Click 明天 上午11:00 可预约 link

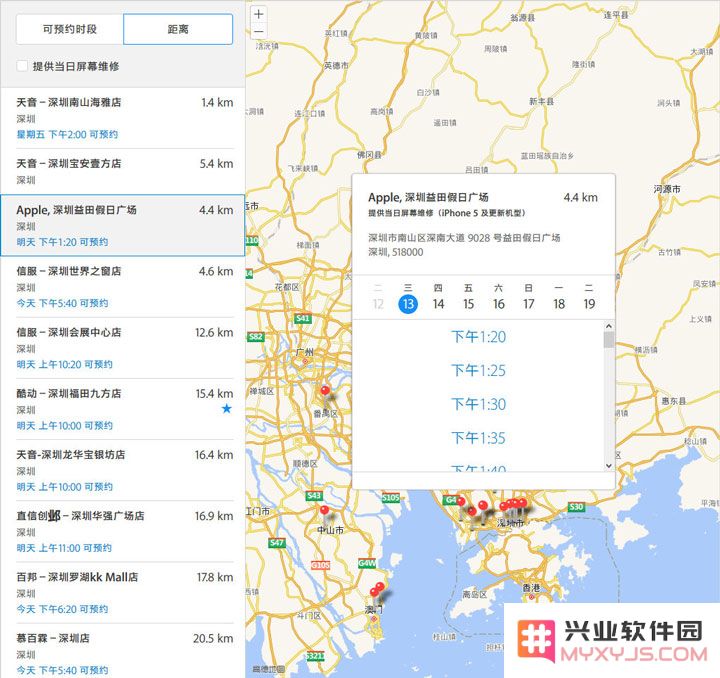pyautogui.click(x=64, y=548)
